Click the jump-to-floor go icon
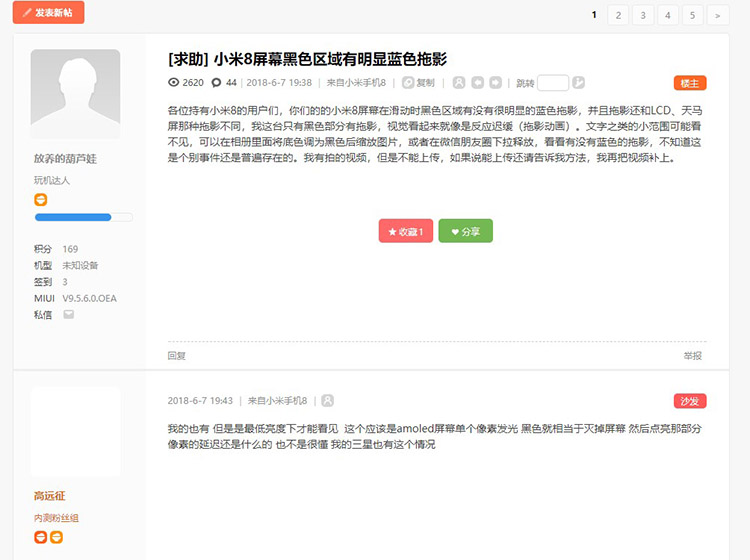 [578, 82]
